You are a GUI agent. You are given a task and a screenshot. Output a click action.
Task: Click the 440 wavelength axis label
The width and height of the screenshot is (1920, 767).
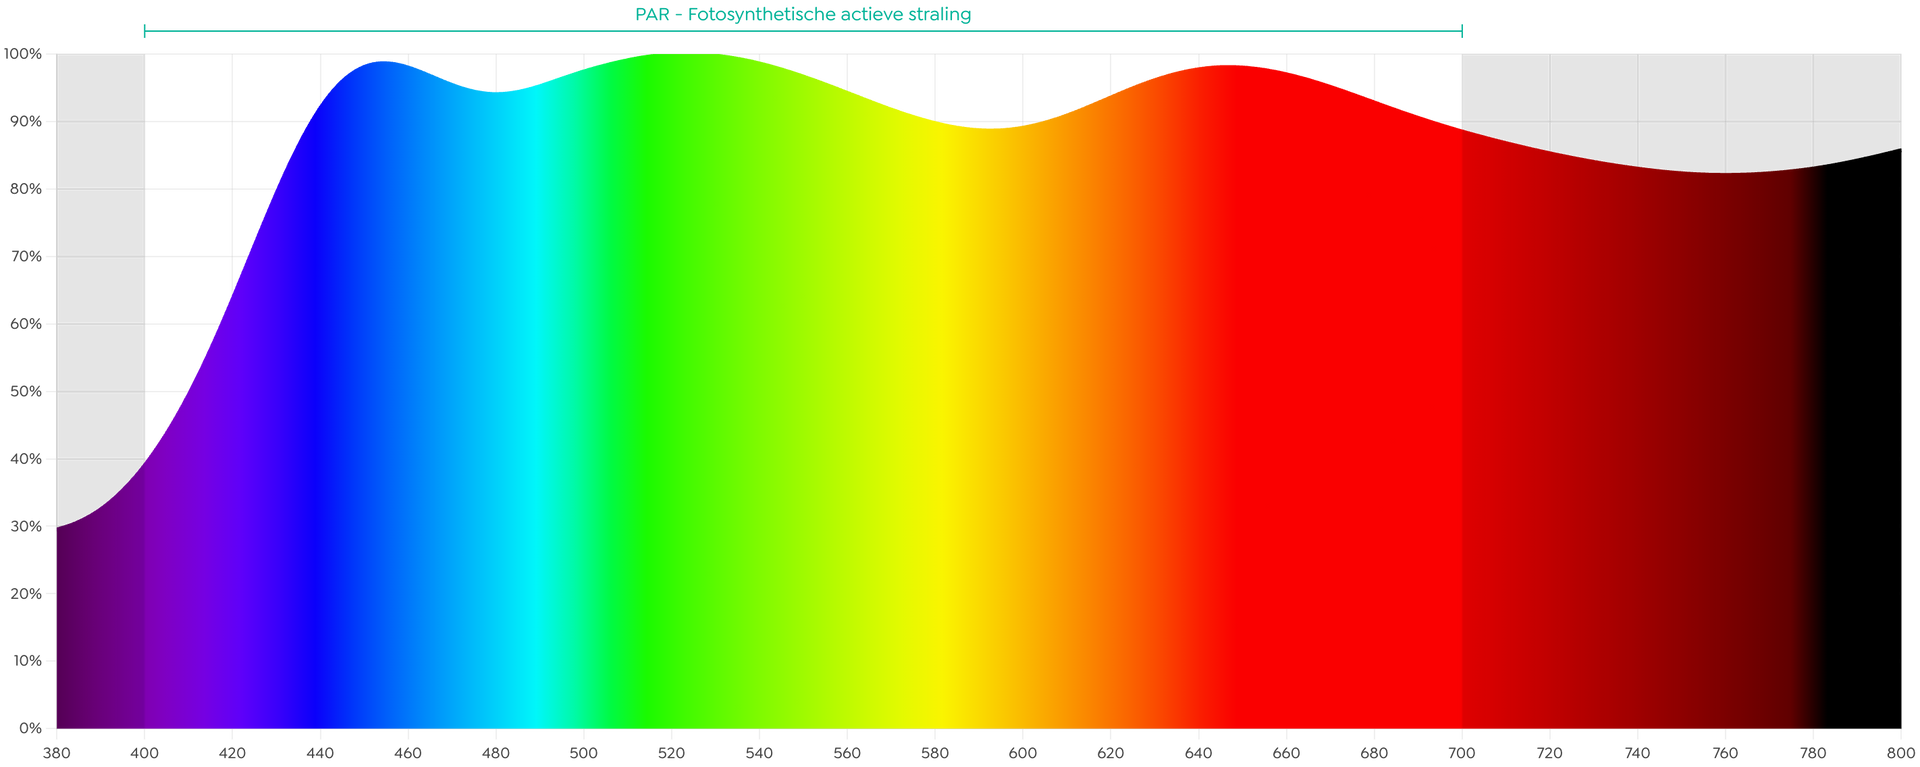point(320,752)
